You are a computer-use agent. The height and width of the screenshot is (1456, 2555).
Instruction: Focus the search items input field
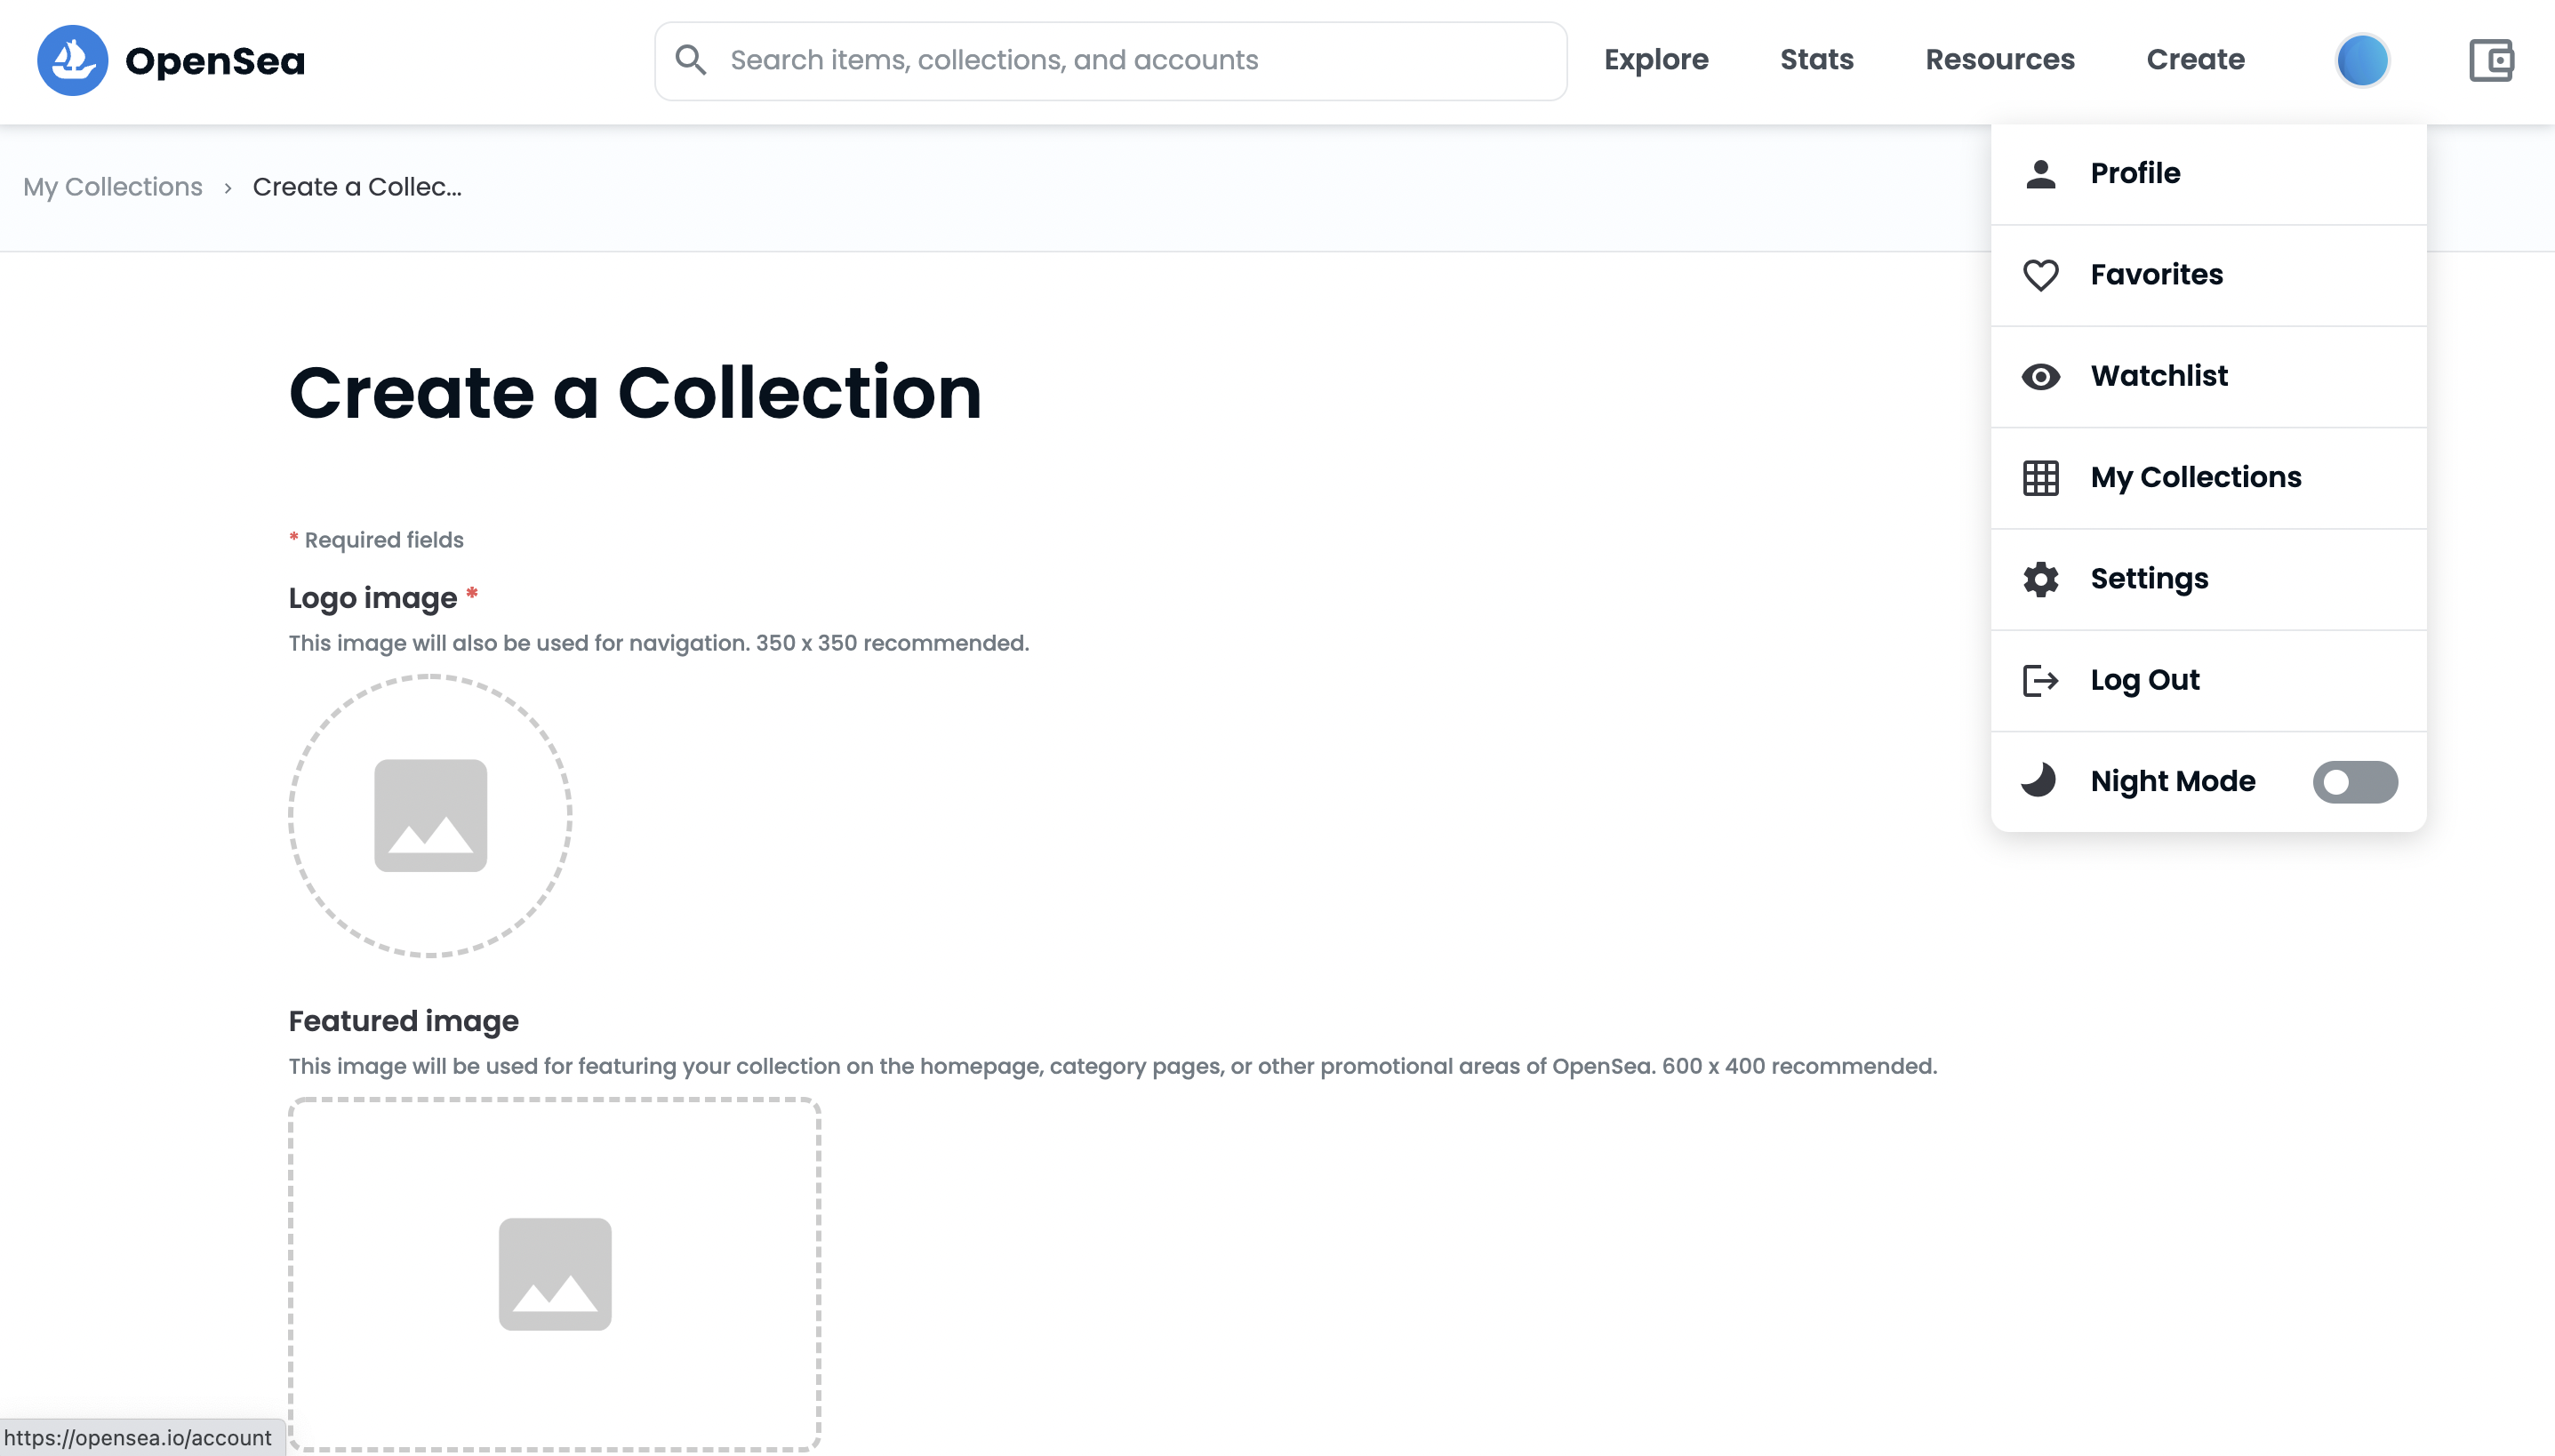click(x=1130, y=60)
